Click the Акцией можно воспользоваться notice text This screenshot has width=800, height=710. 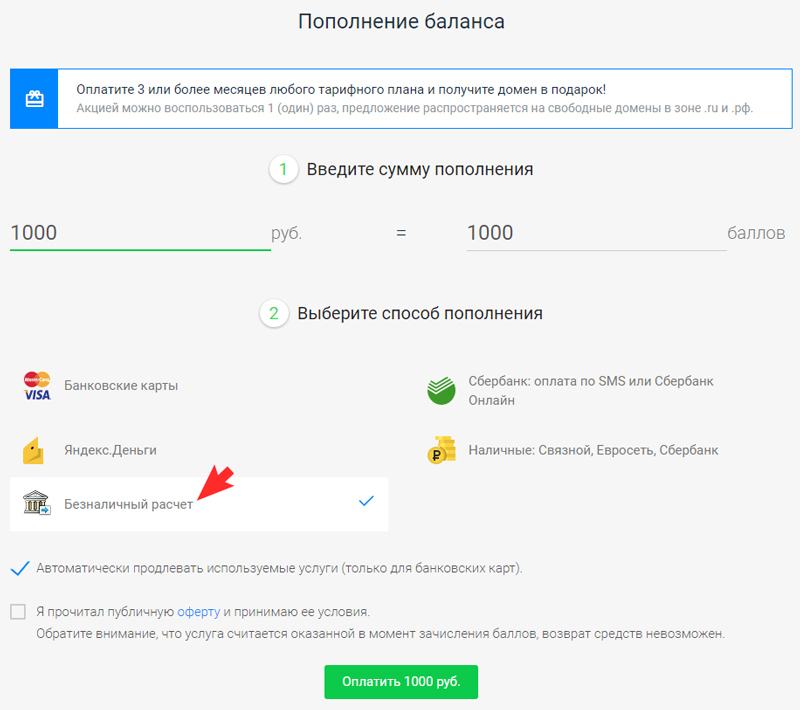[414, 108]
